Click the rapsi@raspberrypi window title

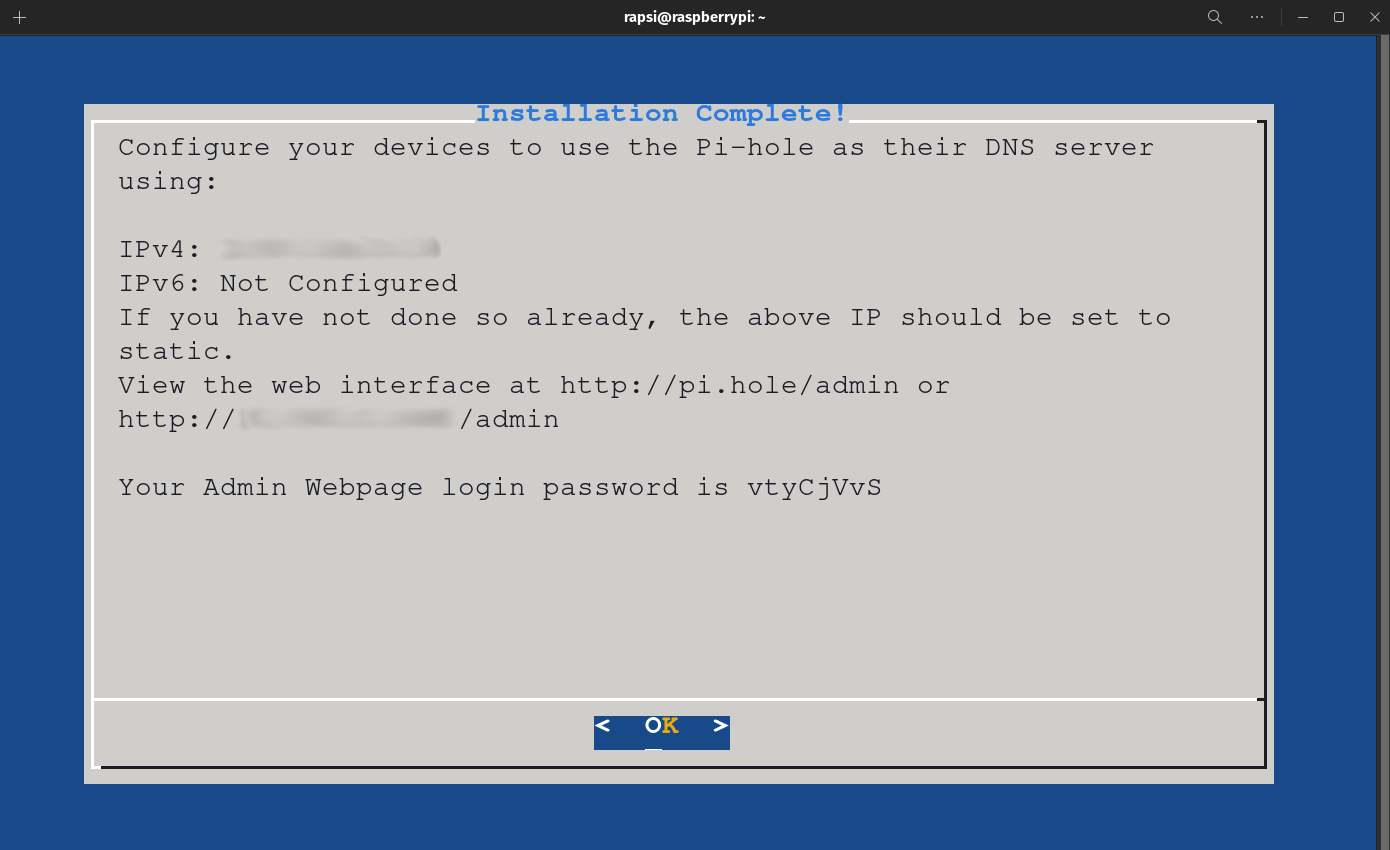tap(694, 17)
